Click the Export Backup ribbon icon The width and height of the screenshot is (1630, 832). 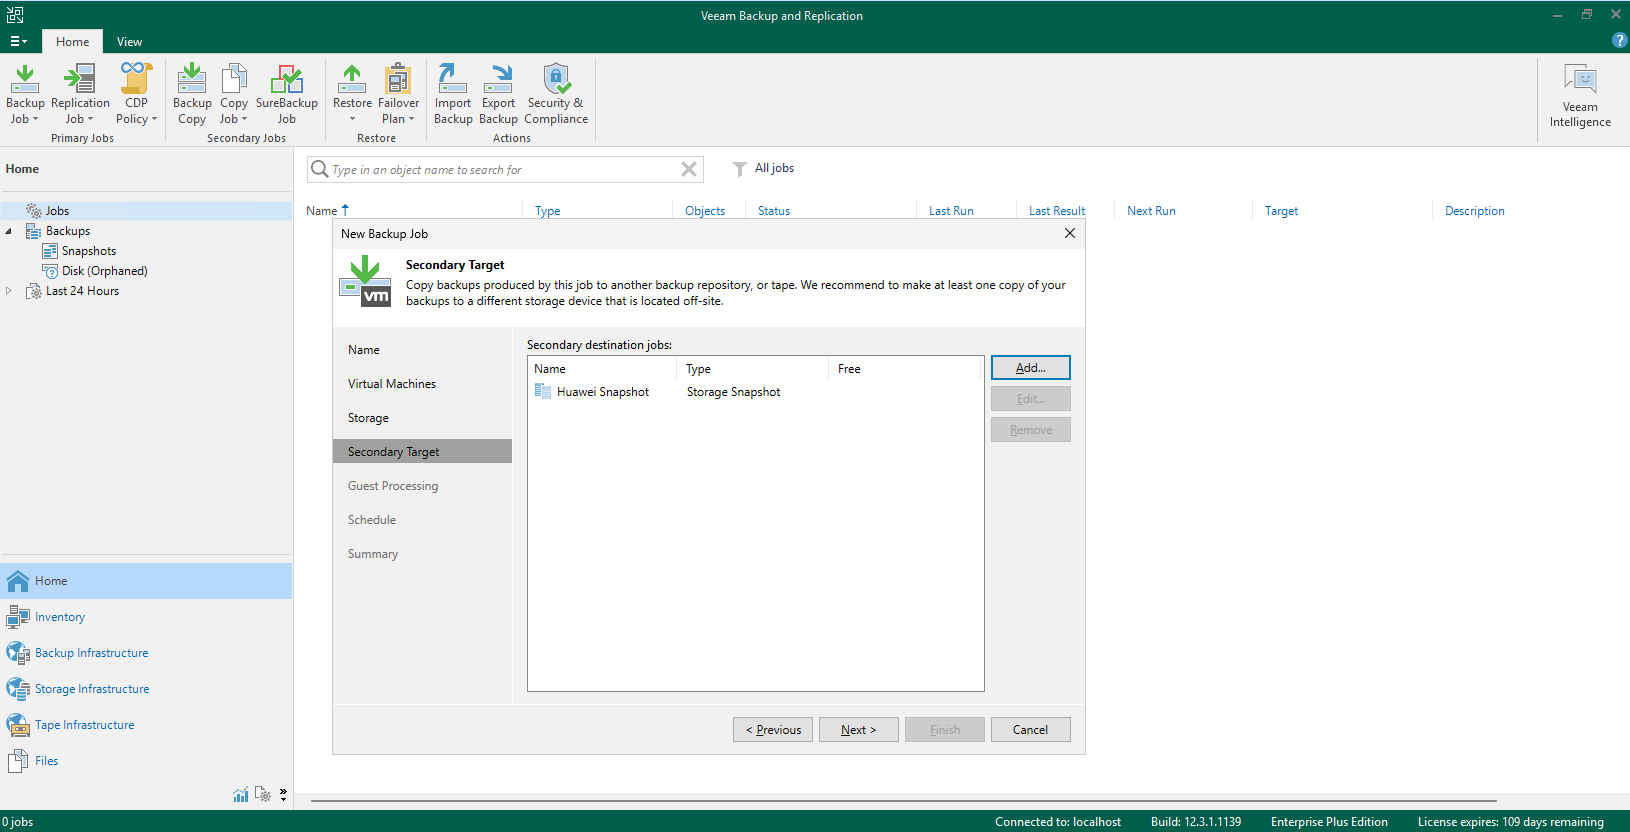tap(498, 95)
